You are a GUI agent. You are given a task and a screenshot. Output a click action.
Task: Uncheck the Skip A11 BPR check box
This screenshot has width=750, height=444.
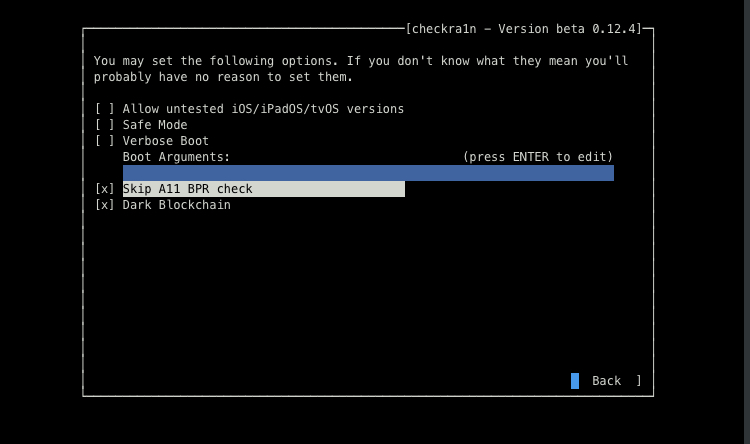click(104, 189)
